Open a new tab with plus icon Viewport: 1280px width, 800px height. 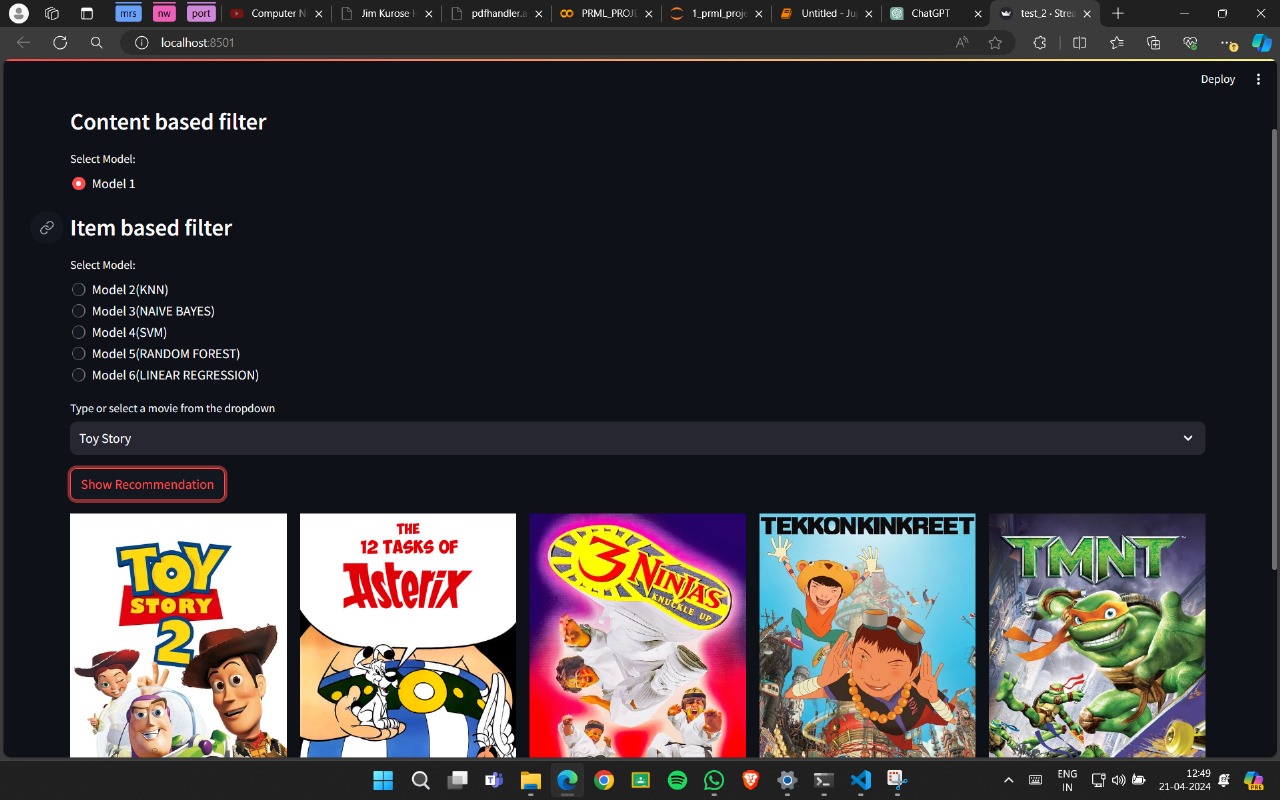(x=1118, y=14)
